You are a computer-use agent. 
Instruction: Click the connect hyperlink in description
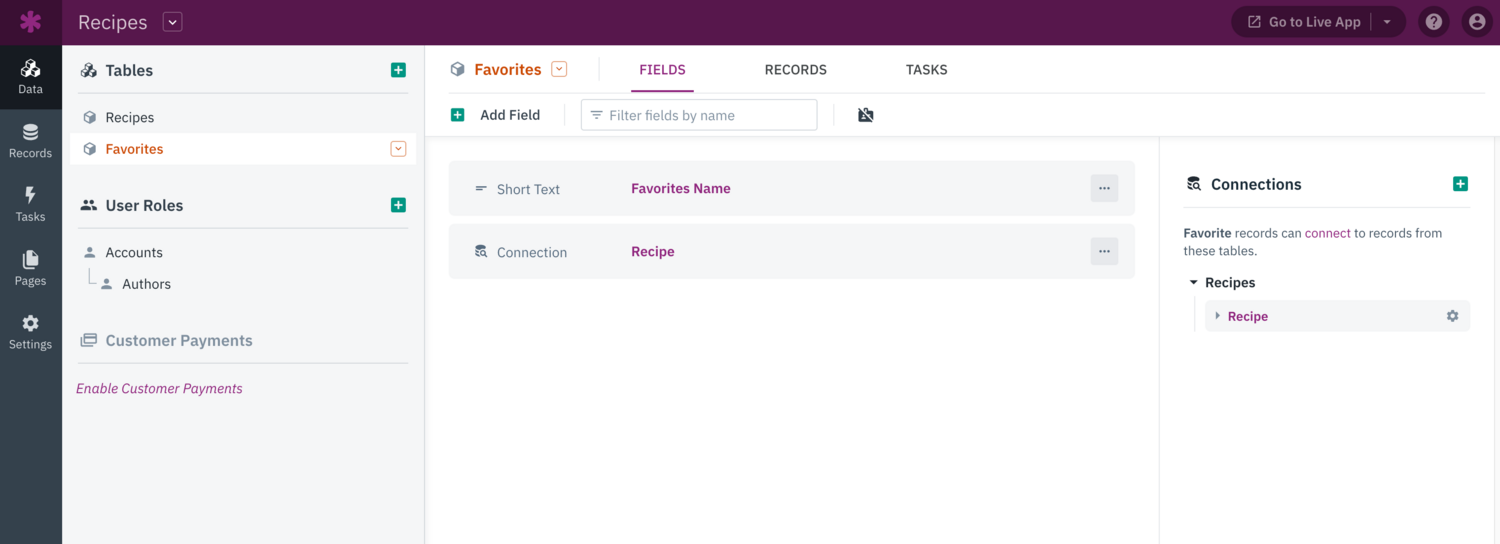coord(1328,233)
